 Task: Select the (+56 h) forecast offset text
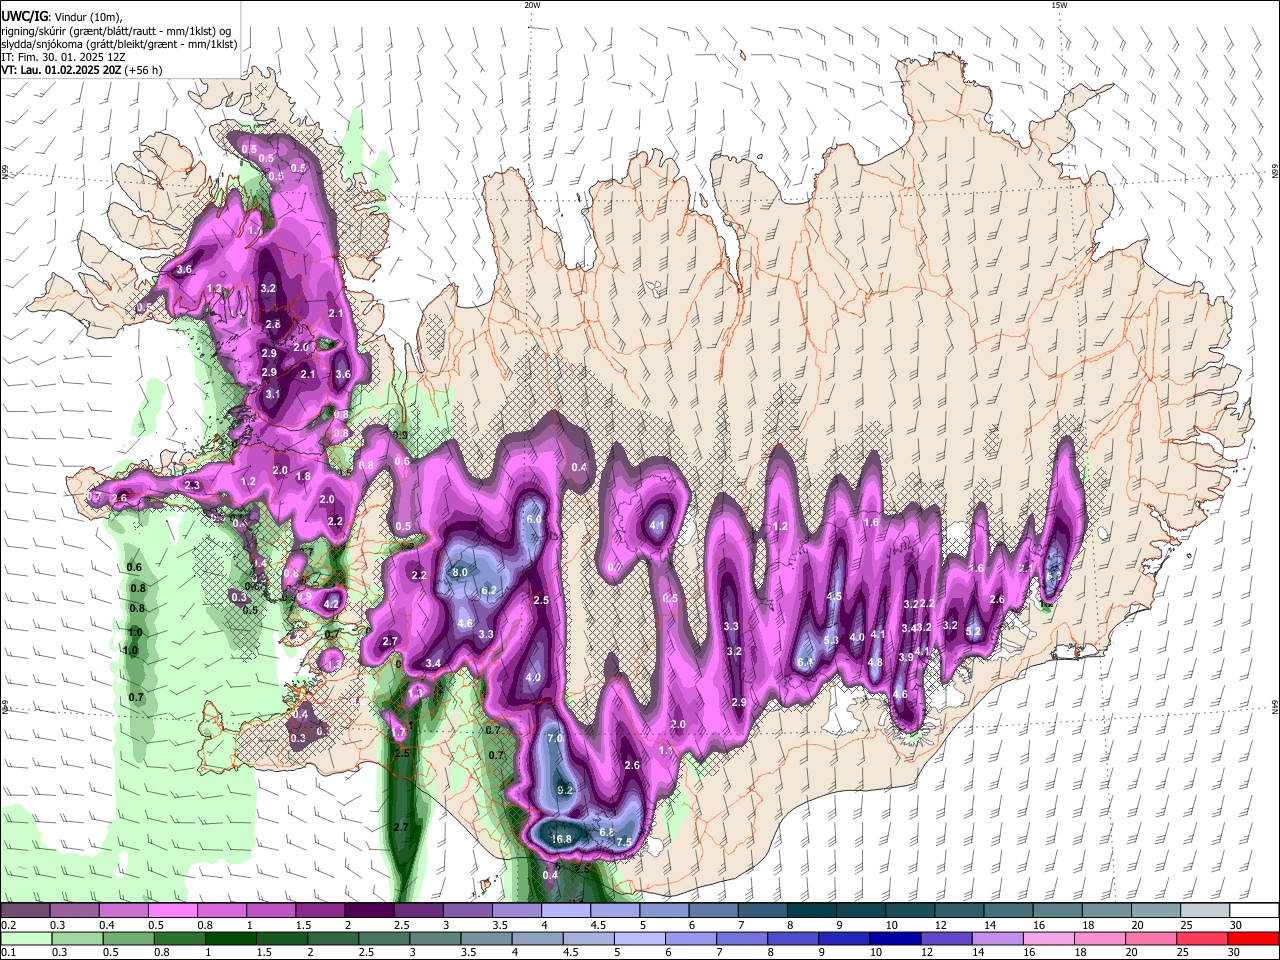tap(144, 71)
